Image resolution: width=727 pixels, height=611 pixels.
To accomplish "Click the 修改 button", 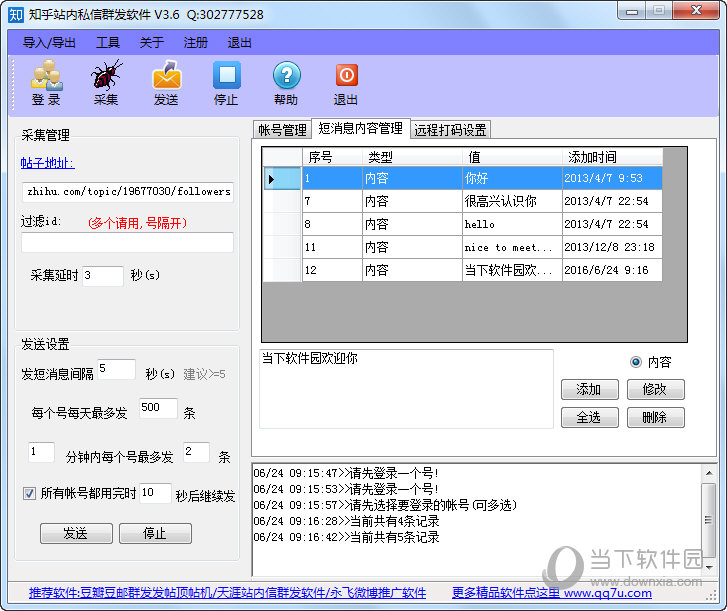I will tap(655, 389).
